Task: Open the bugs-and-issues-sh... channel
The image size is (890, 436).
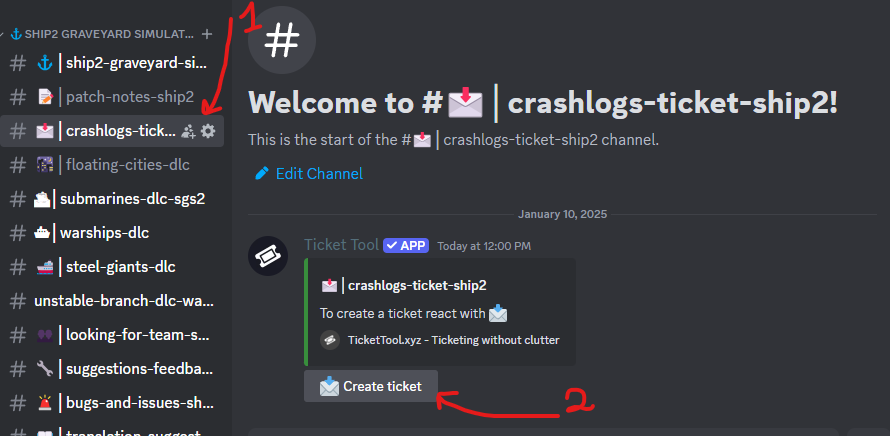Action: point(112,404)
